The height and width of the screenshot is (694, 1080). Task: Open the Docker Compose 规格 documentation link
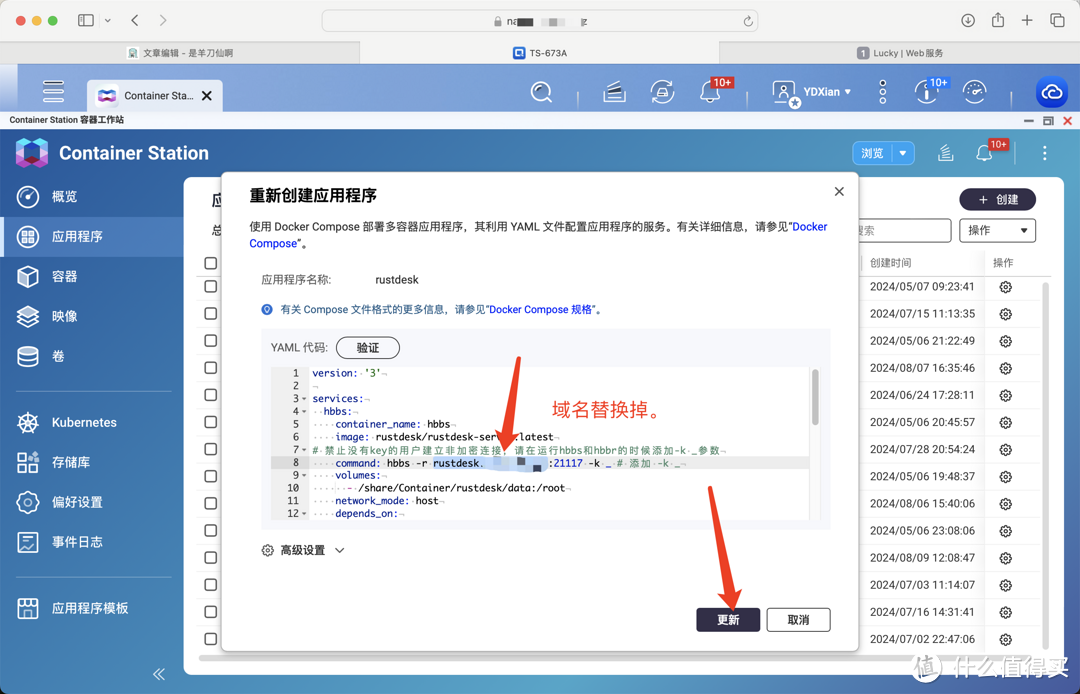(x=543, y=309)
